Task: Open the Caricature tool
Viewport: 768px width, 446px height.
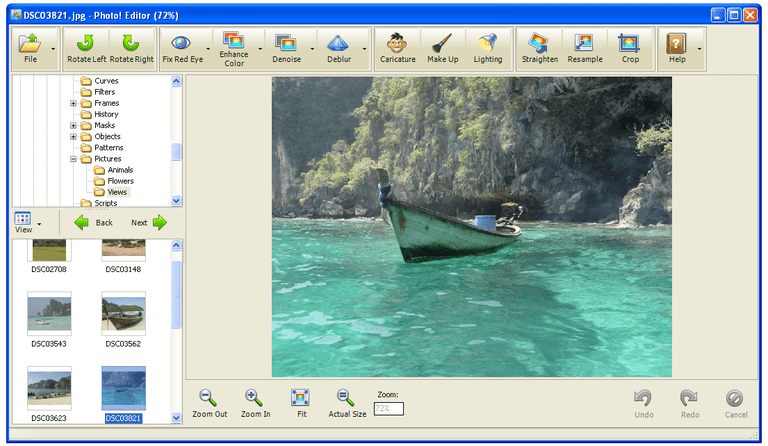Action: click(x=397, y=49)
